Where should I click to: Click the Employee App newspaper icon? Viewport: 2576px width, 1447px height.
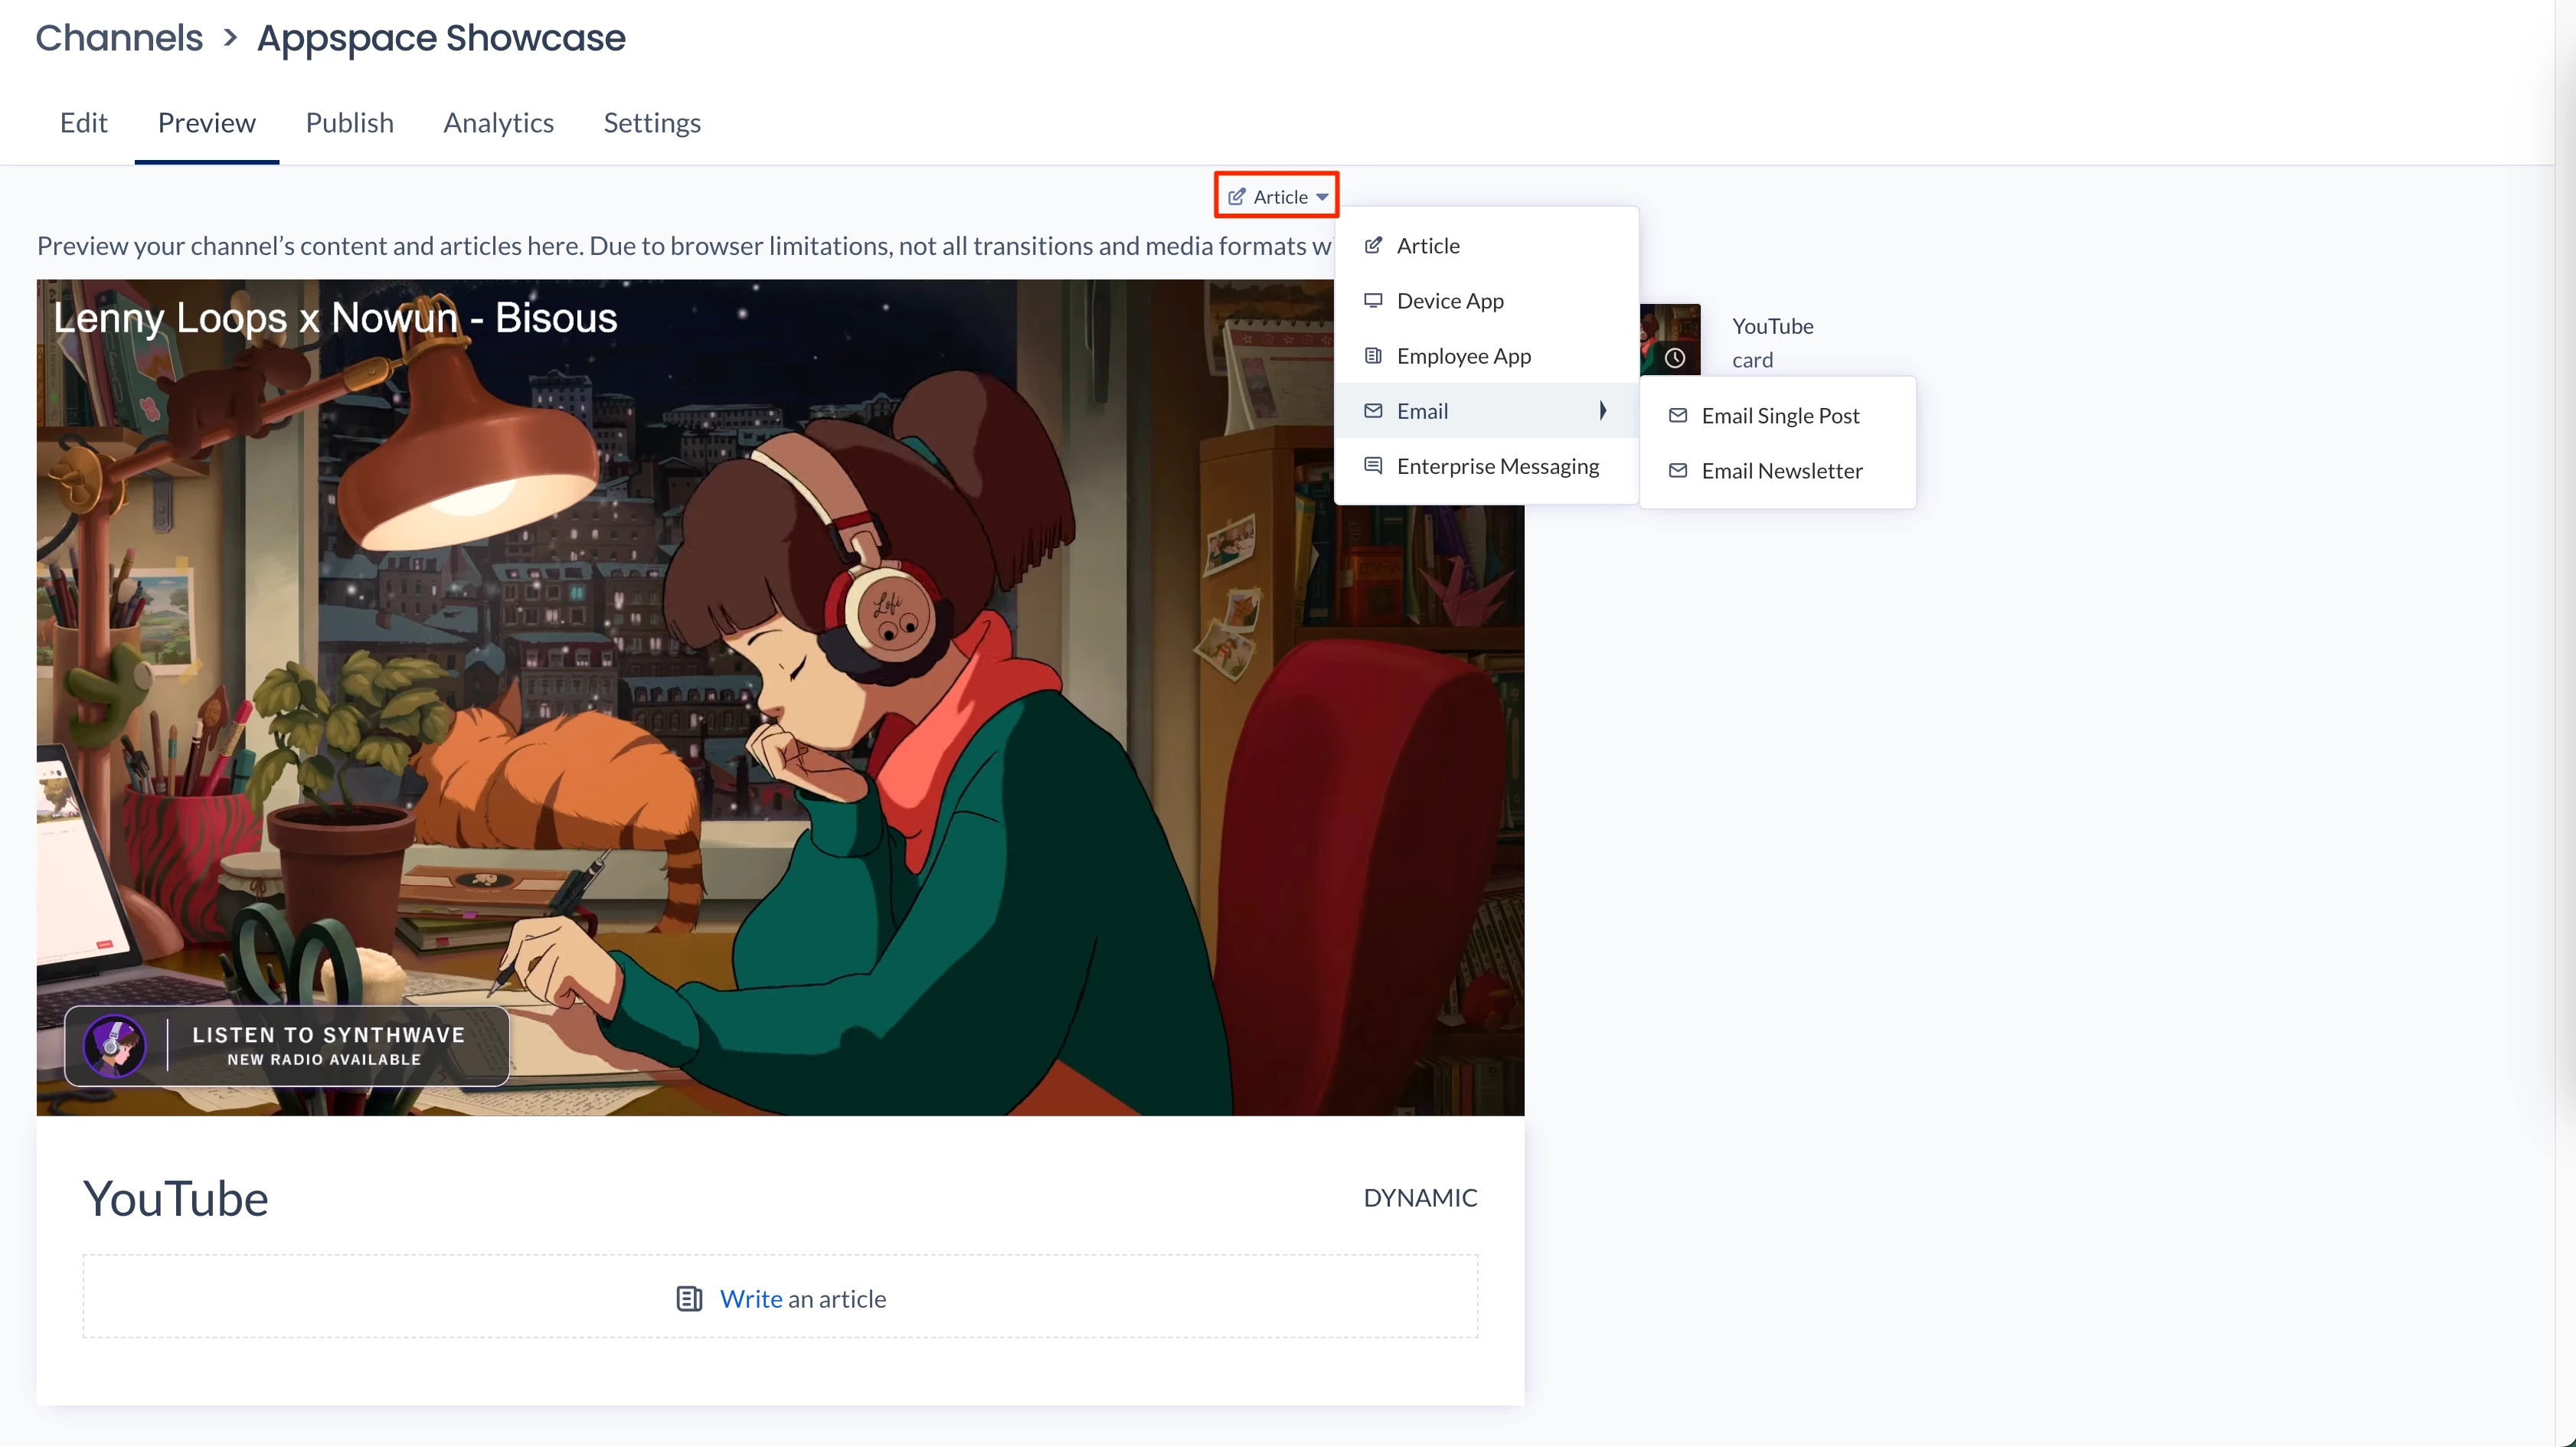(x=1373, y=356)
